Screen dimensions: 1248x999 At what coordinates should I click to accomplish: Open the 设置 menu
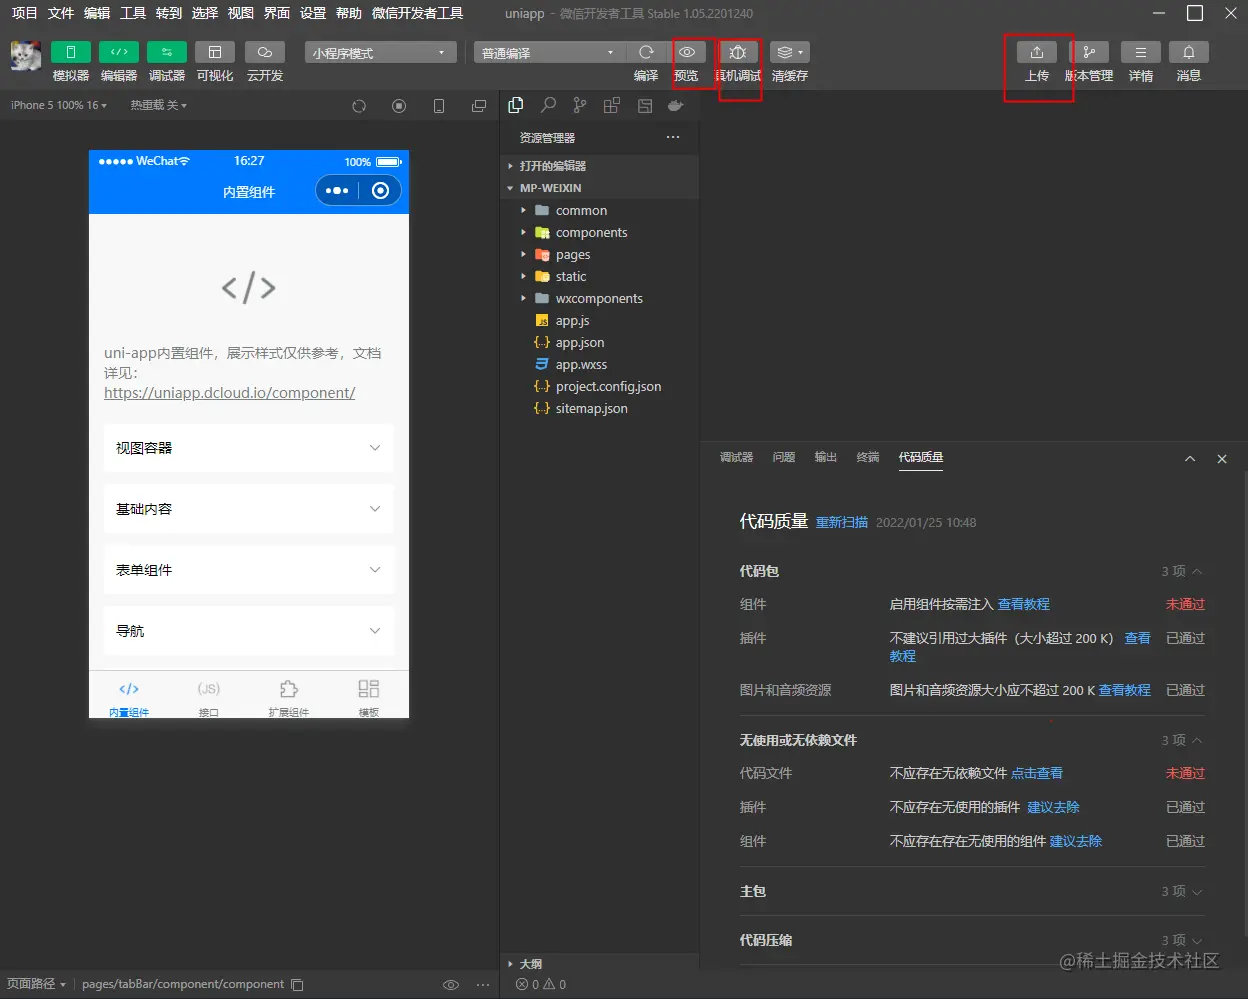[313, 13]
